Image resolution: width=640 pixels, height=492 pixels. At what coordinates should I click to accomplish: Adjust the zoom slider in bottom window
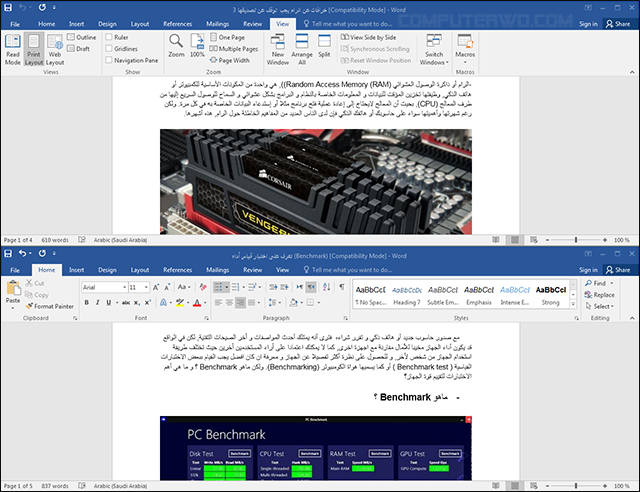point(576,486)
